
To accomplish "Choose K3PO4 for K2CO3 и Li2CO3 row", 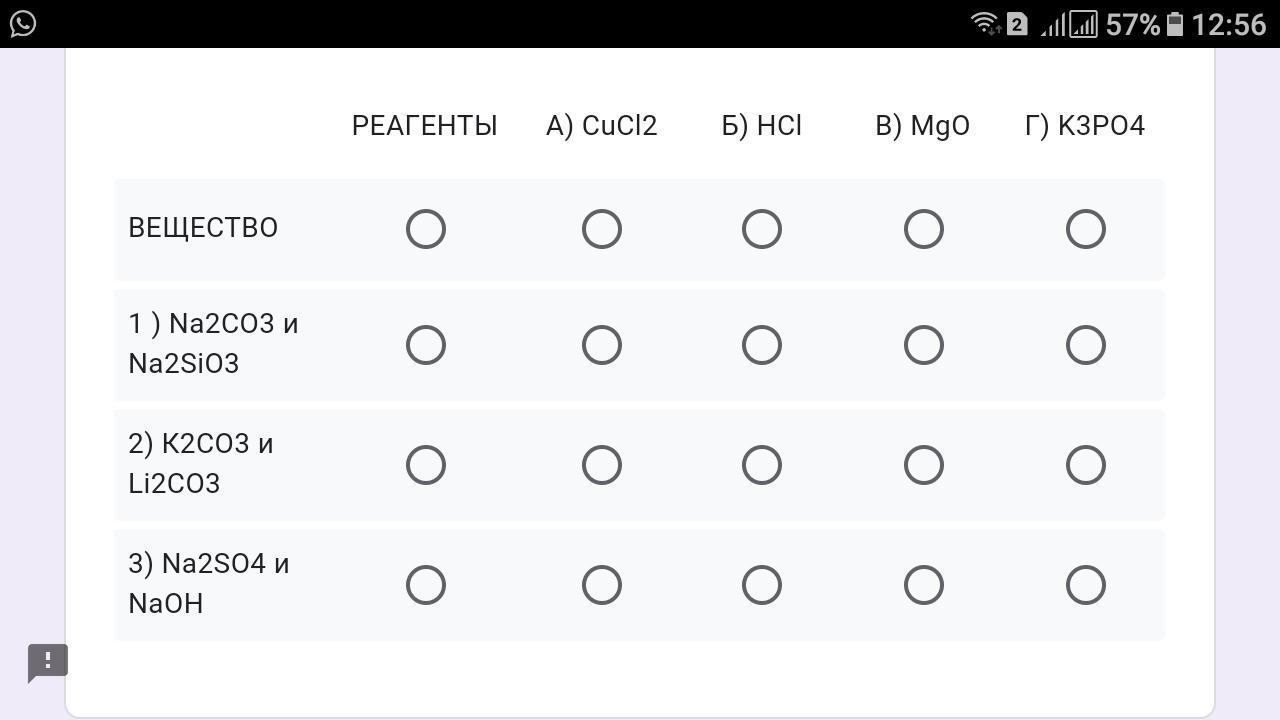I will tap(1086, 465).
